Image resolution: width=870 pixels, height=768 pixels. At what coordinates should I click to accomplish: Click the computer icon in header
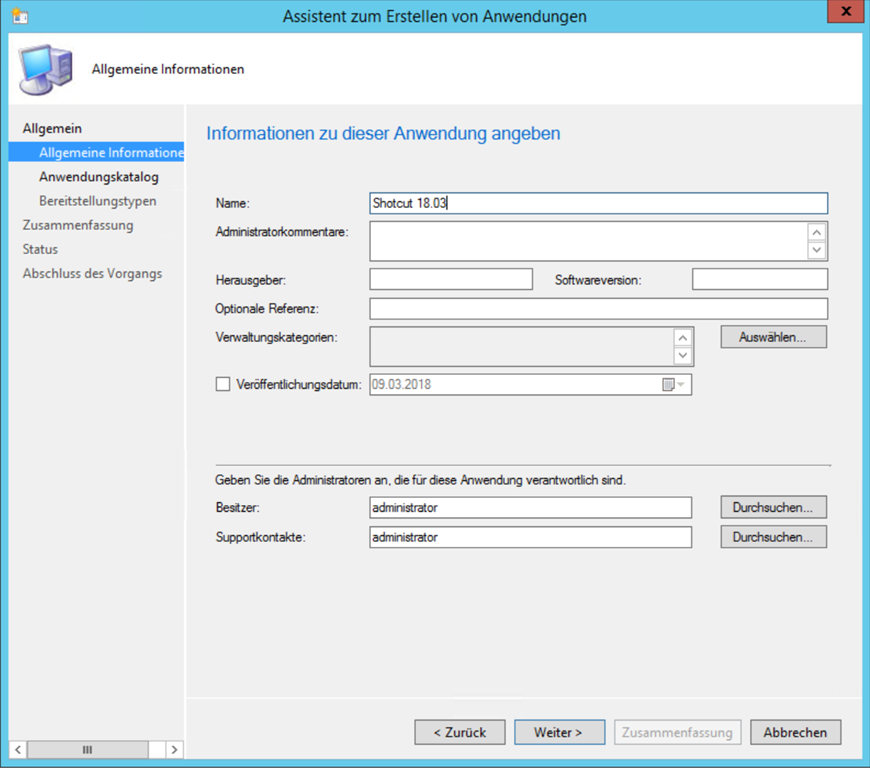[44, 68]
